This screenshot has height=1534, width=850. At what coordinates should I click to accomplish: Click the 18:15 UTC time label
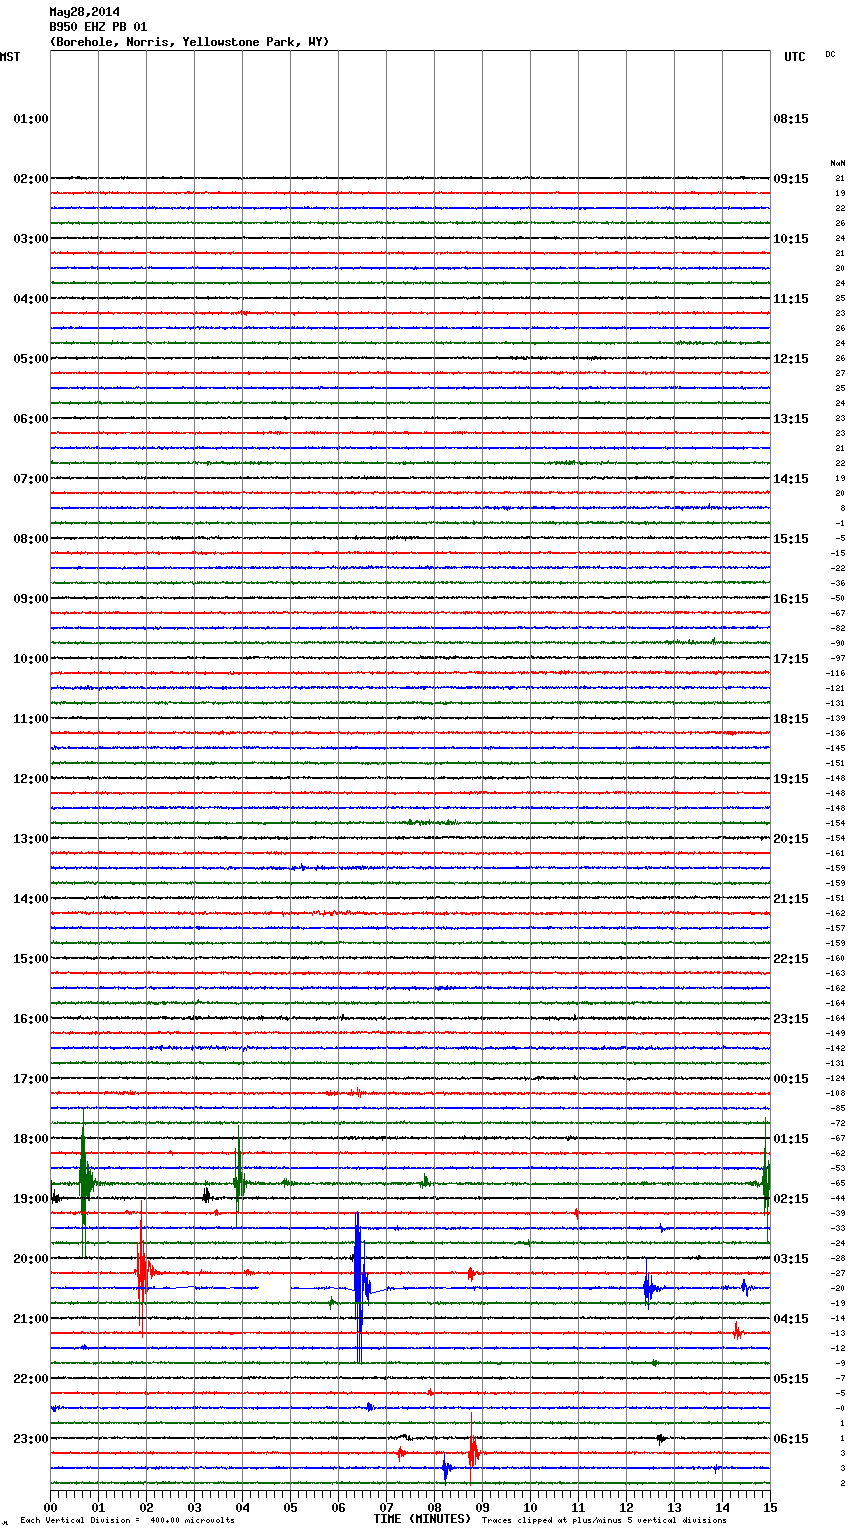tap(791, 719)
